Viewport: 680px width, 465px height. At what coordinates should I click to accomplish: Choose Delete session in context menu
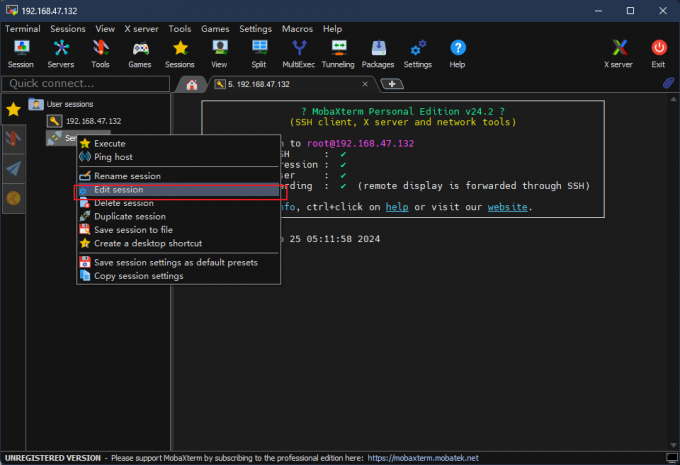pos(178,203)
